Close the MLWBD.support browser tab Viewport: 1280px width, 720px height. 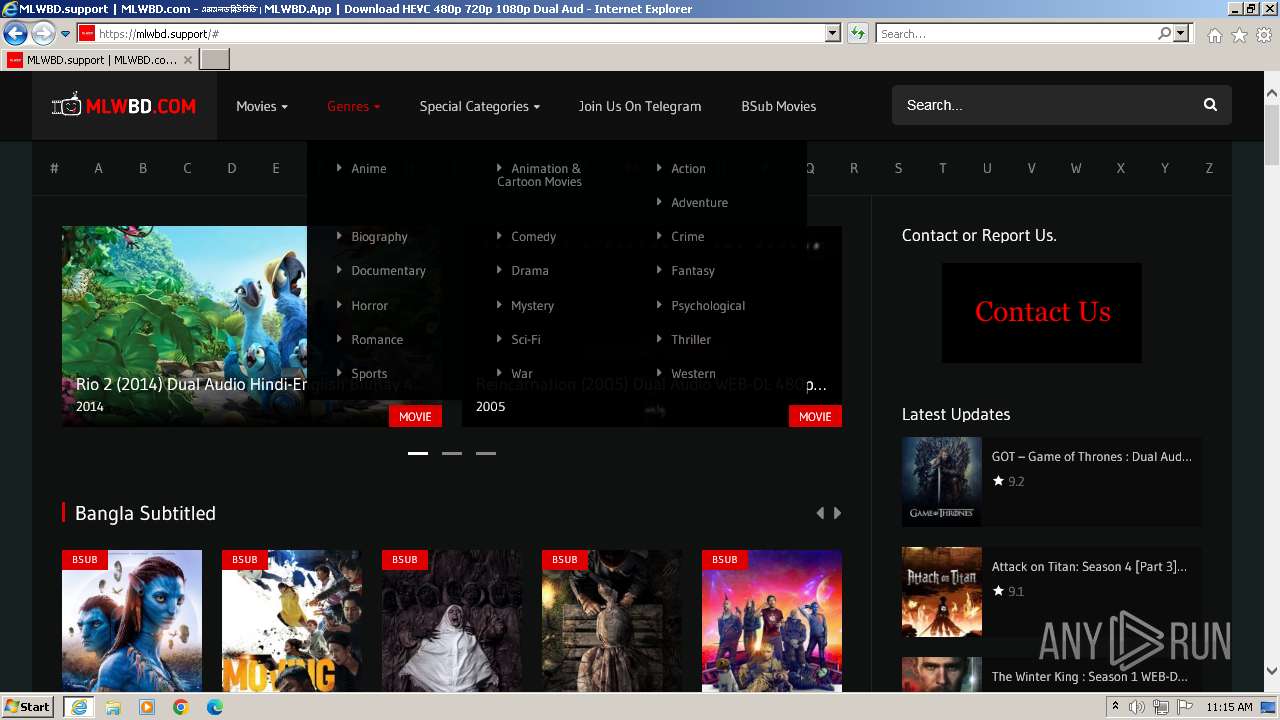[187, 60]
